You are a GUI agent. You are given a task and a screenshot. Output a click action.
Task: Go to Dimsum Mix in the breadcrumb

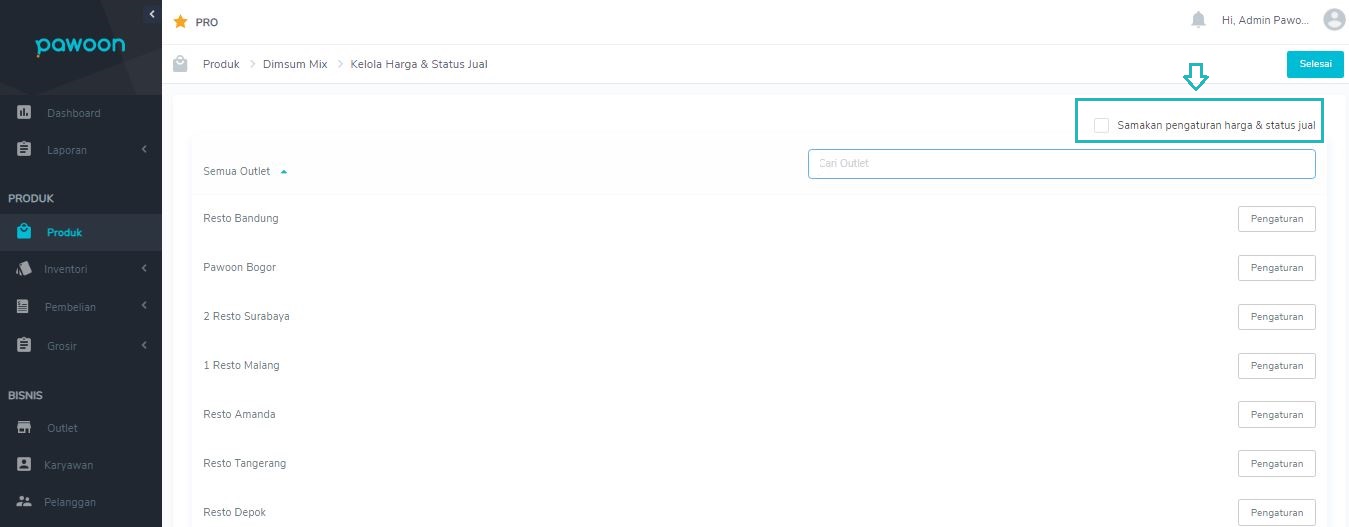295,64
